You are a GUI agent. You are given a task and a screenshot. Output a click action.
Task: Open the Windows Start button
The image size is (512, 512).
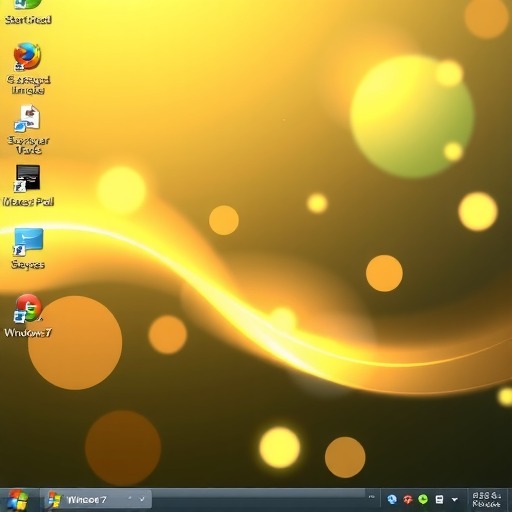pos(18,500)
